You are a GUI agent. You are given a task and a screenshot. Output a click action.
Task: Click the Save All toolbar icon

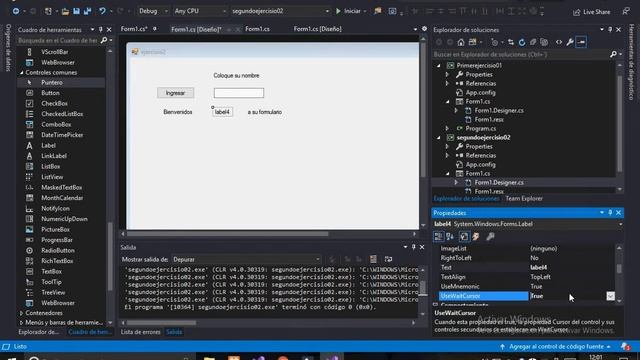click(87, 11)
